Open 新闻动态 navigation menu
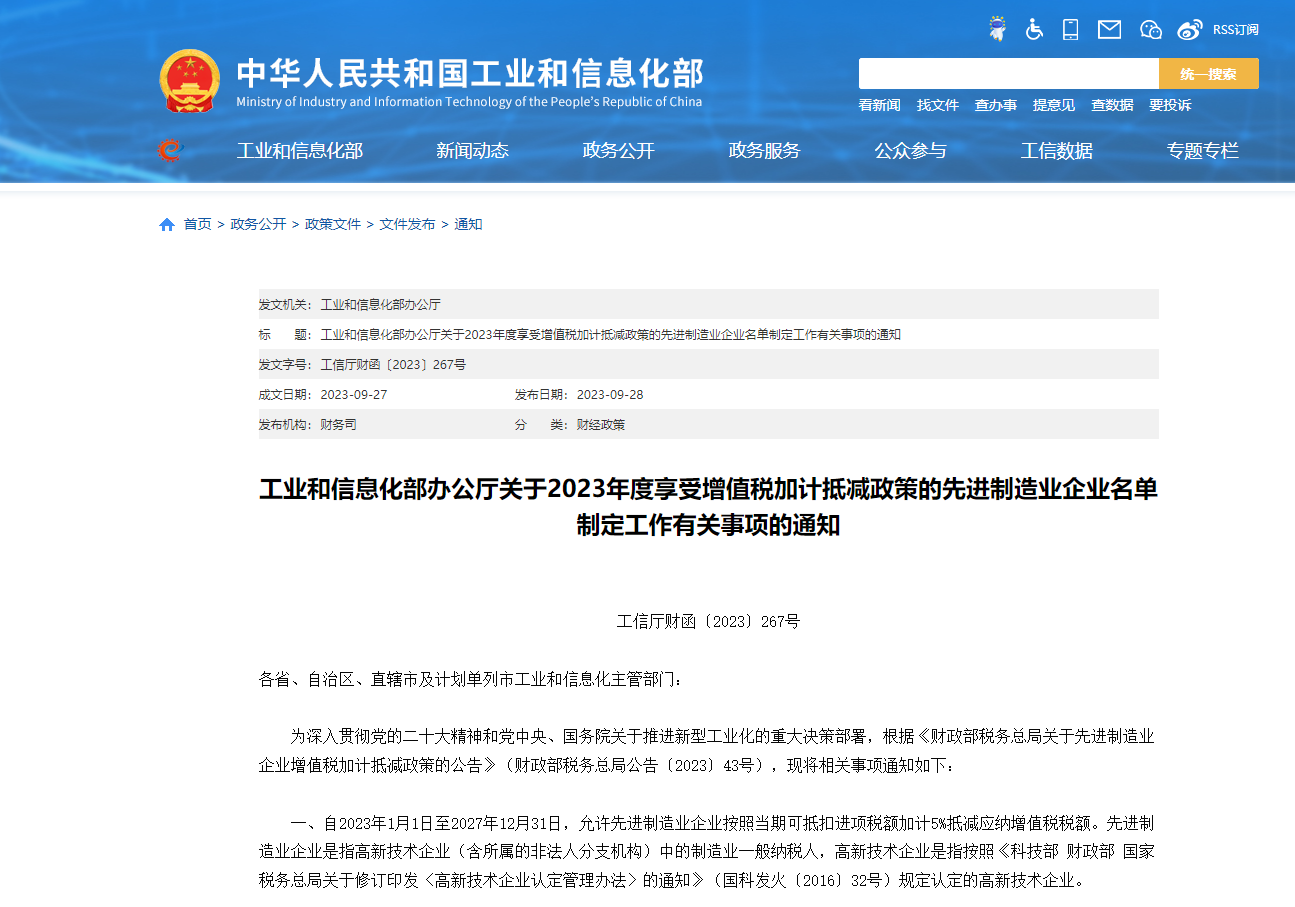This screenshot has height=907, width=1295. pyautogui.click(x=472, y=151)
